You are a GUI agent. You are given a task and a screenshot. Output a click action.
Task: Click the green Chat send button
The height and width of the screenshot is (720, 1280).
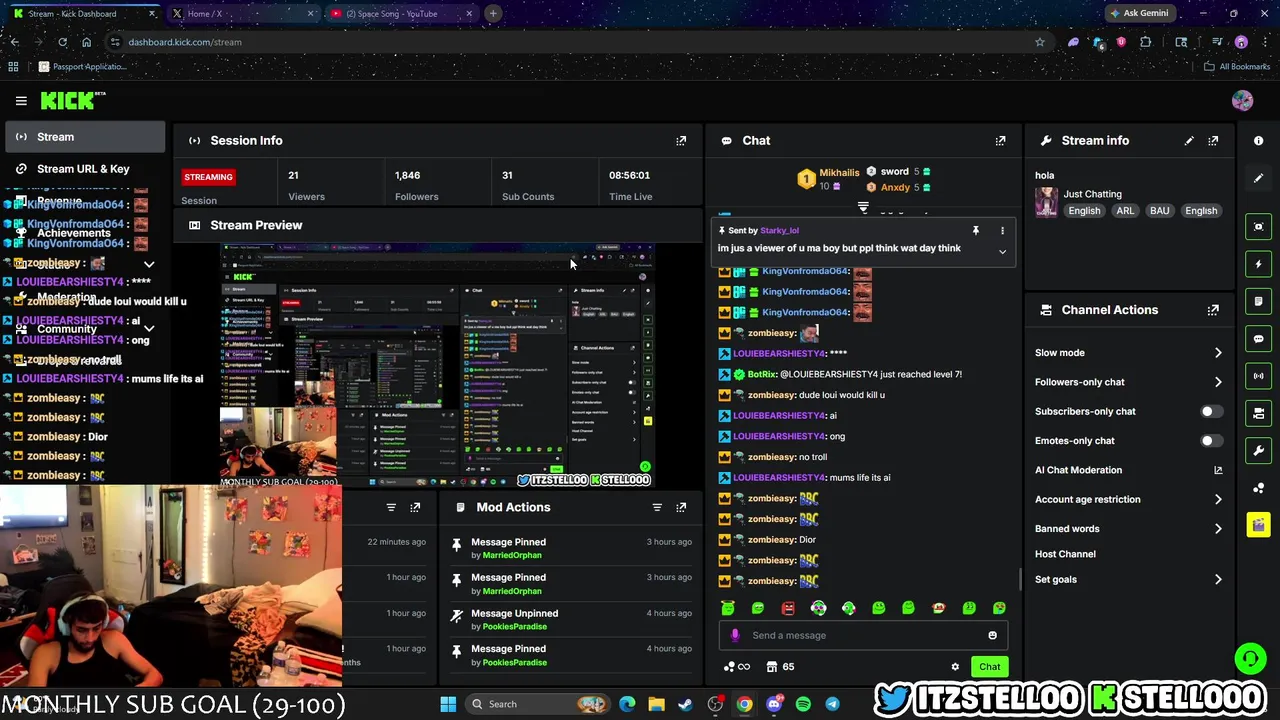[989, 667]
